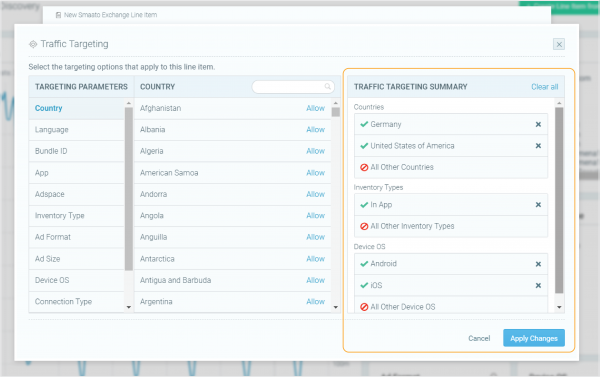Click country list scrollbar up arrow
The height and width of the screenshot is (377, 600).
[x=336, y=103]
